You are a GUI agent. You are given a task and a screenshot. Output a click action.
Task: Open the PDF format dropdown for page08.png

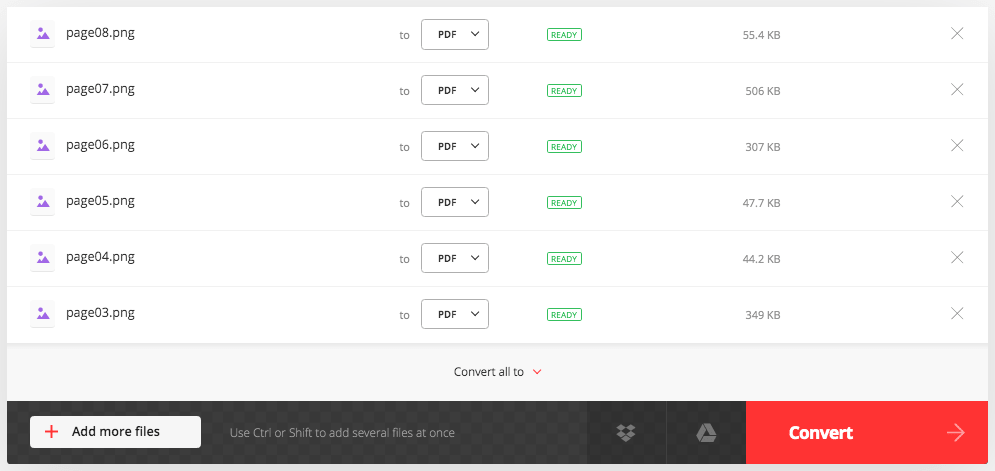(x=455, y=34)
